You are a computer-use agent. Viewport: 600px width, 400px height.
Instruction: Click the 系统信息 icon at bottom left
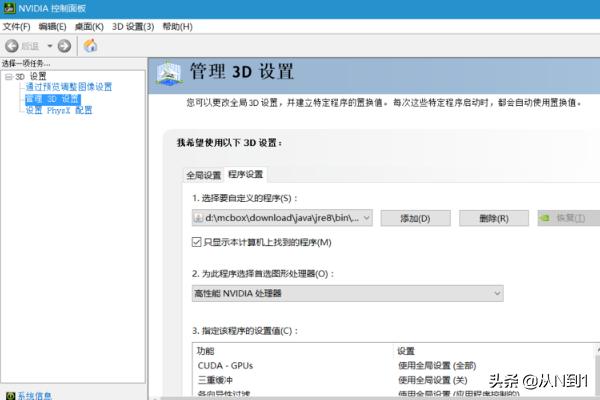point(10,396)
